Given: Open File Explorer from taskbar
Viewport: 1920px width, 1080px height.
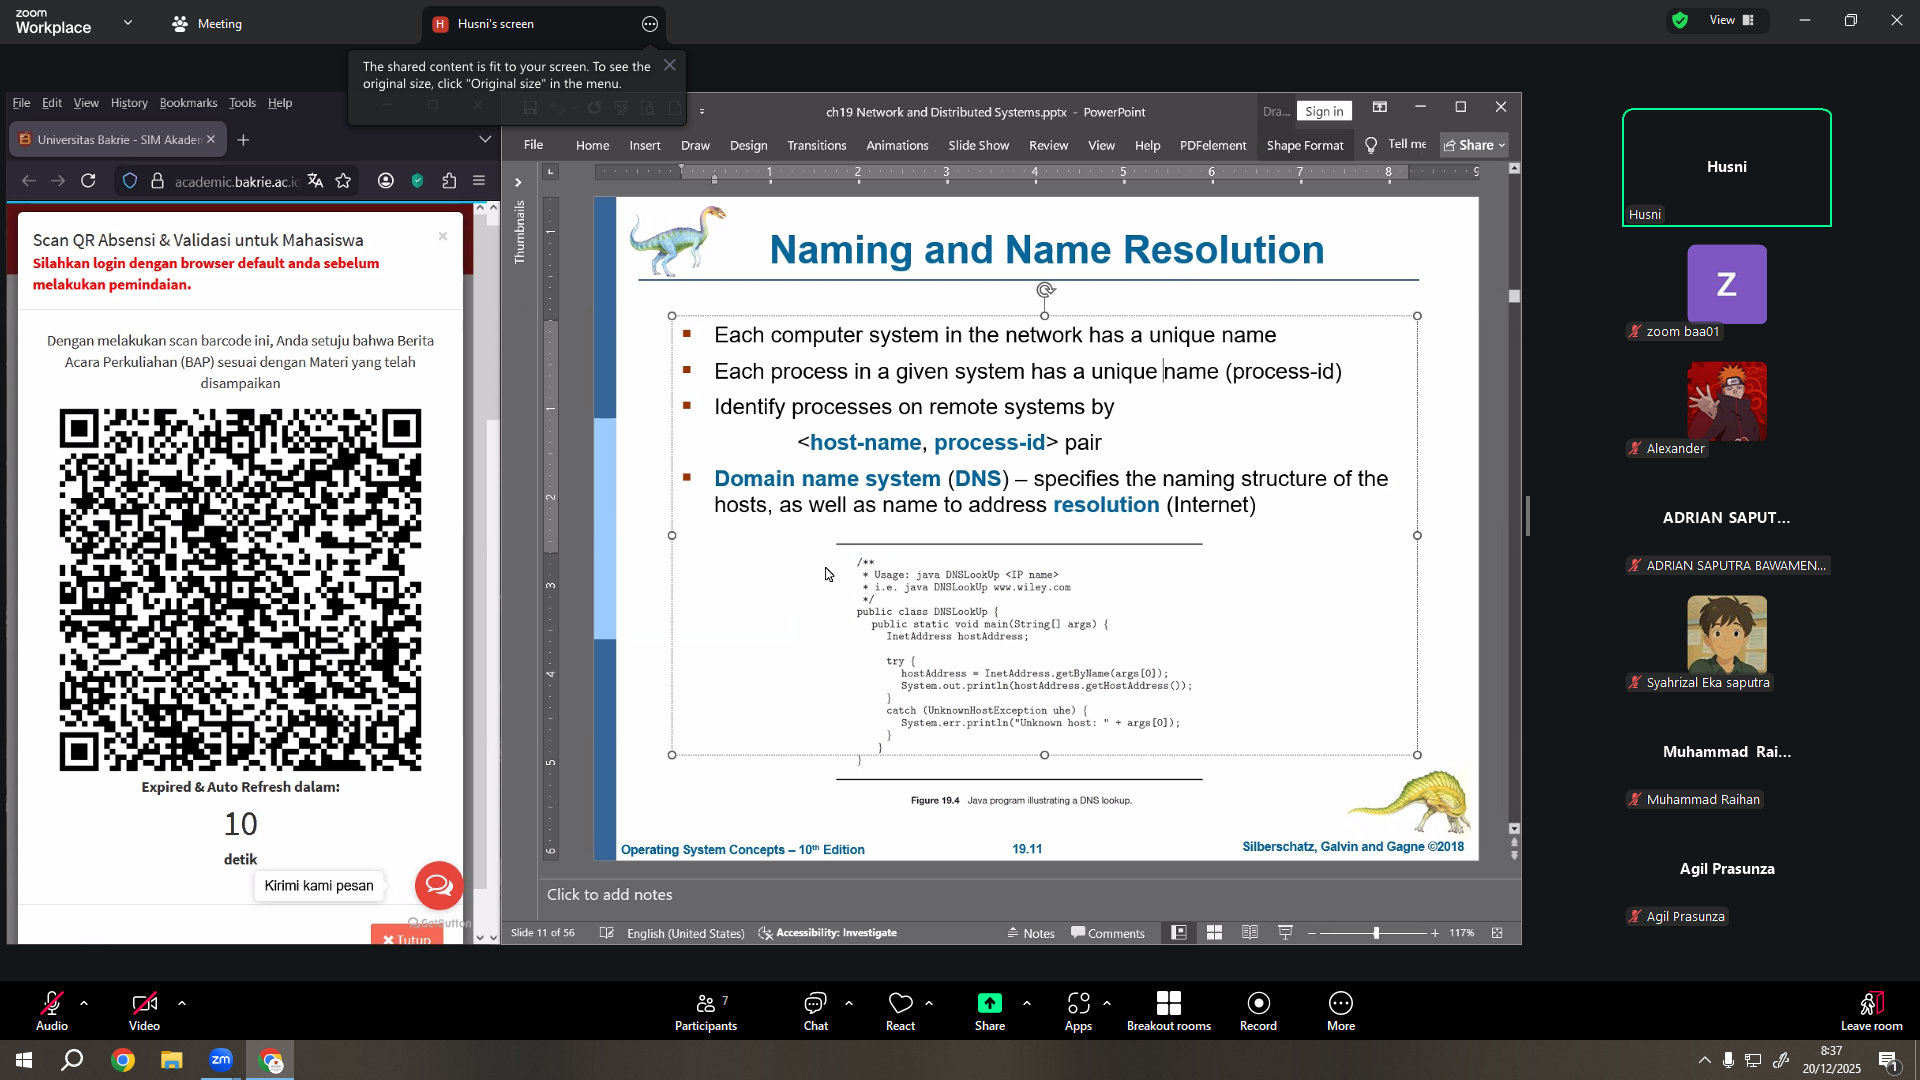Looking at the screenshot, I should tap(171, 1060).
